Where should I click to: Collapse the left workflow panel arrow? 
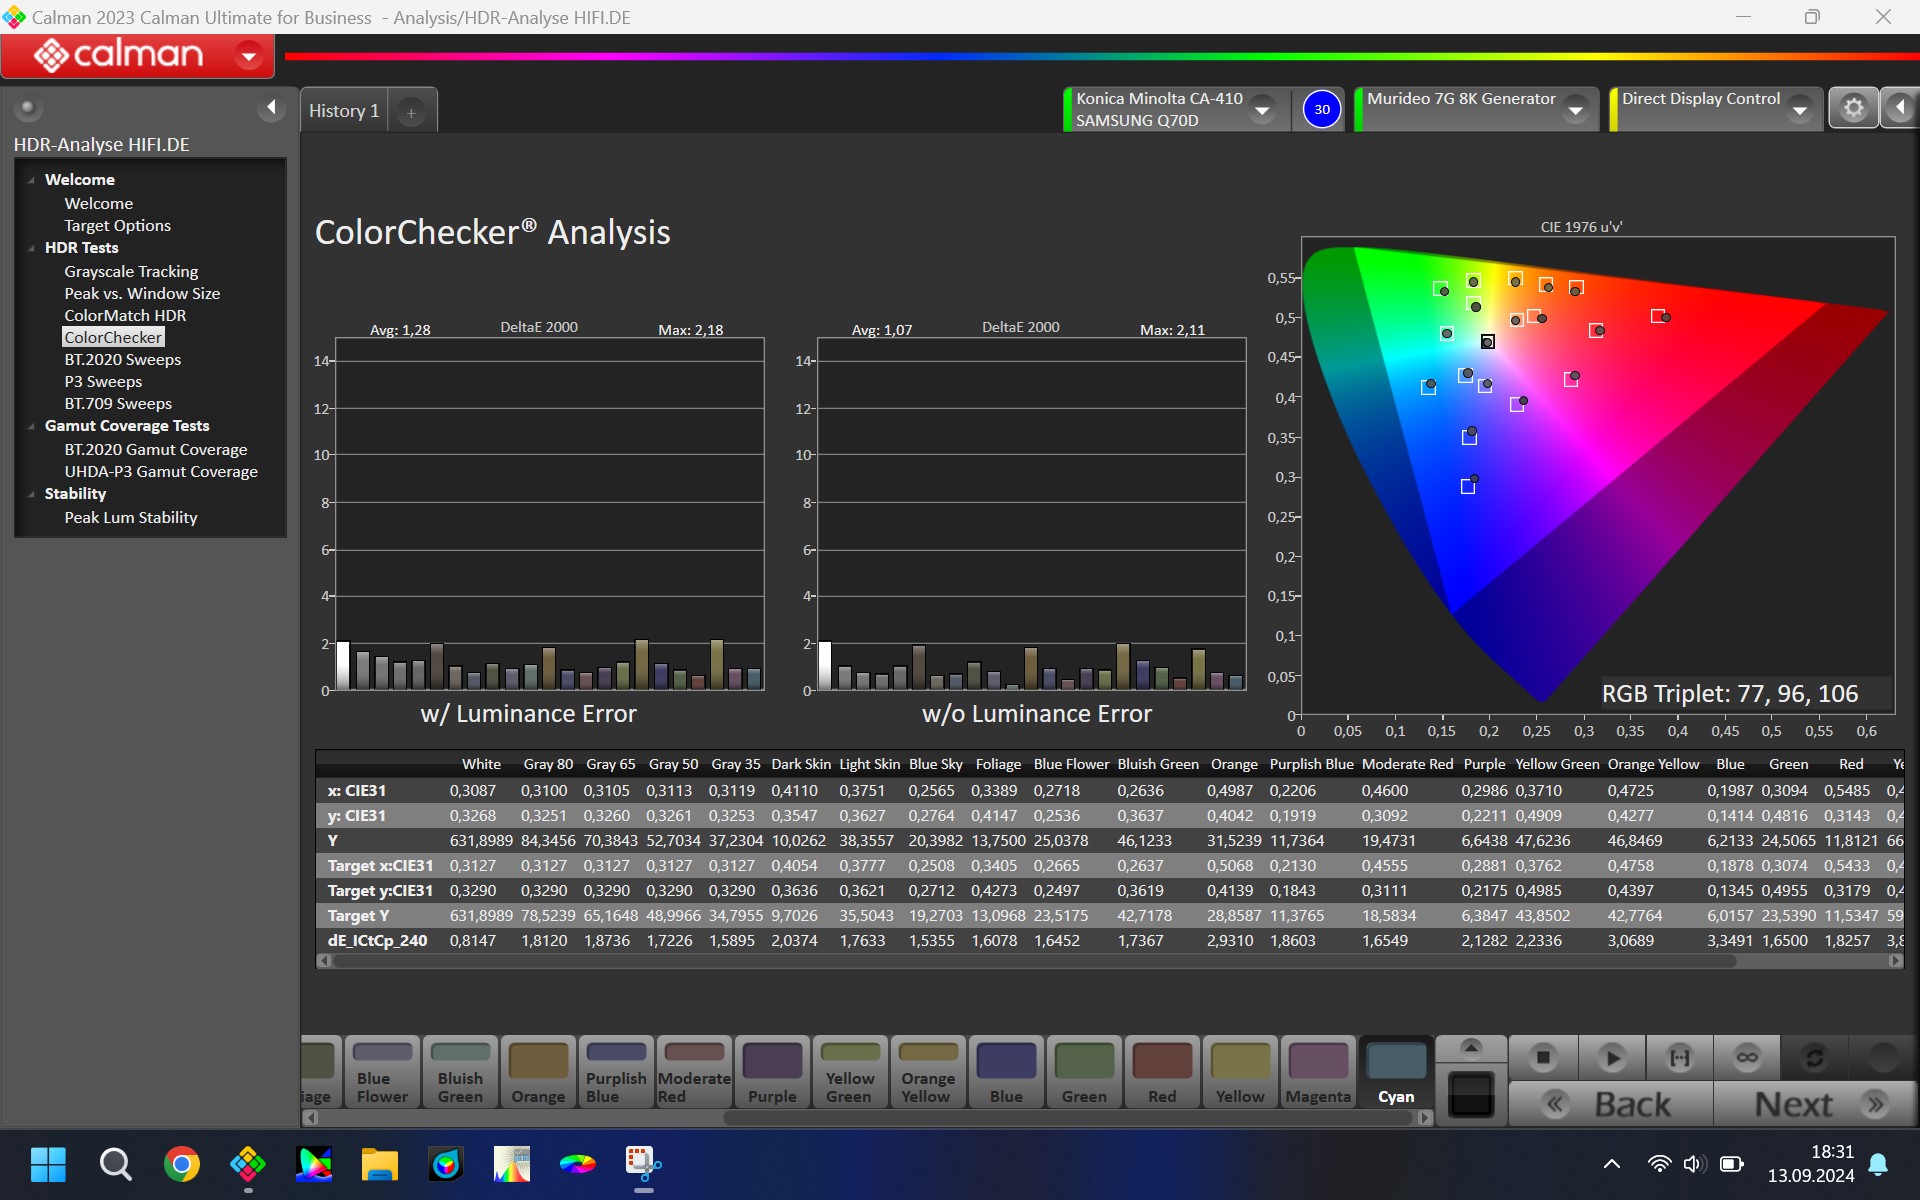coord(271,107)
